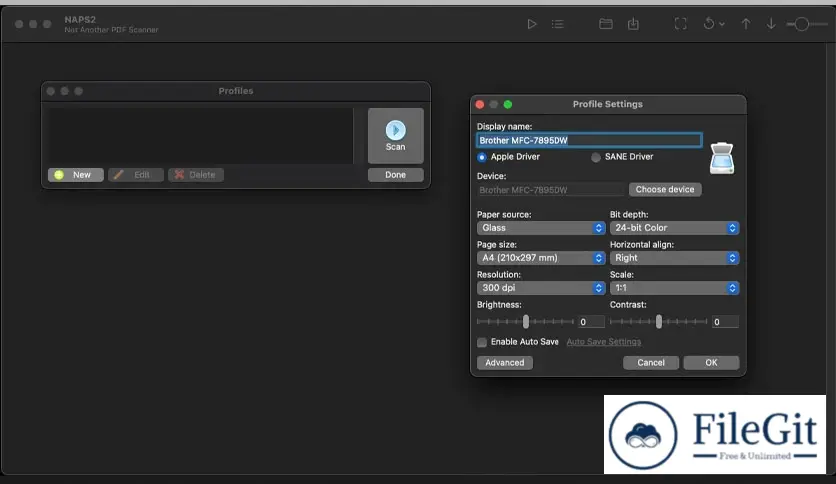Image resolution: width=836 pixels, height=484 pixels.
Task: Select the SANE Driver radio button
Action: point(596,157)
